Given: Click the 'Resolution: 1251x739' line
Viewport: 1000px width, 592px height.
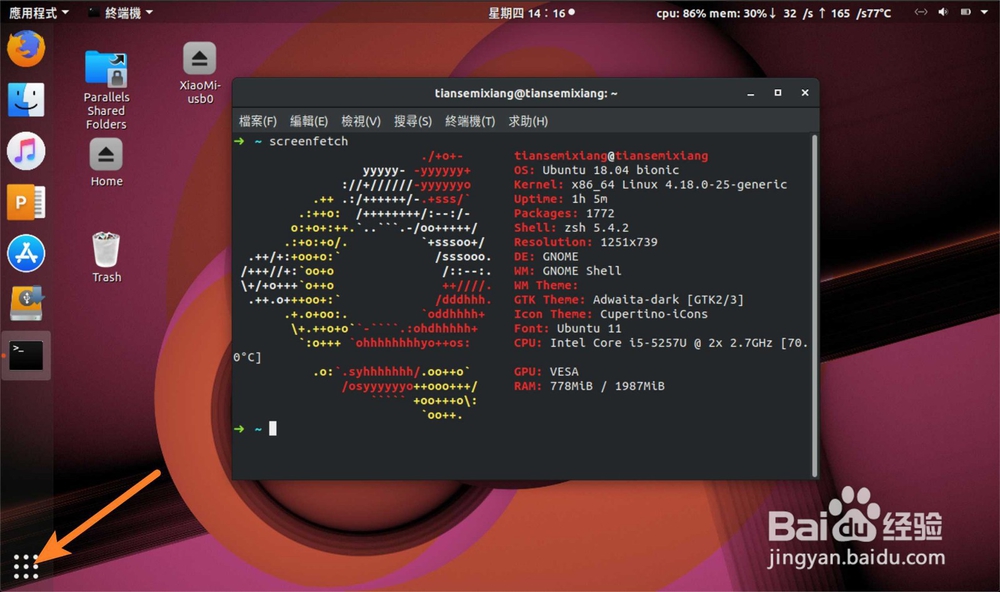Looking at the screenshot, I should (x=585, y=242).
